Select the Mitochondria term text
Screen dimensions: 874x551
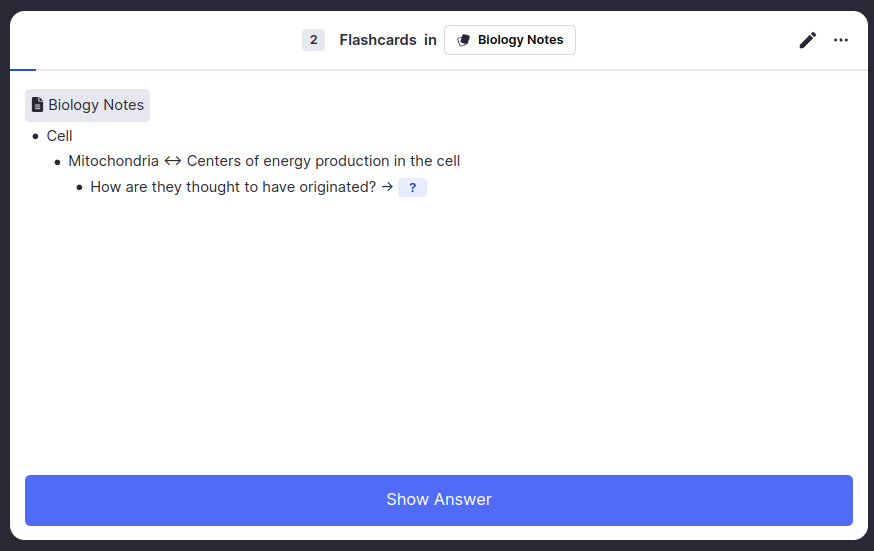(x=113, y=161)
